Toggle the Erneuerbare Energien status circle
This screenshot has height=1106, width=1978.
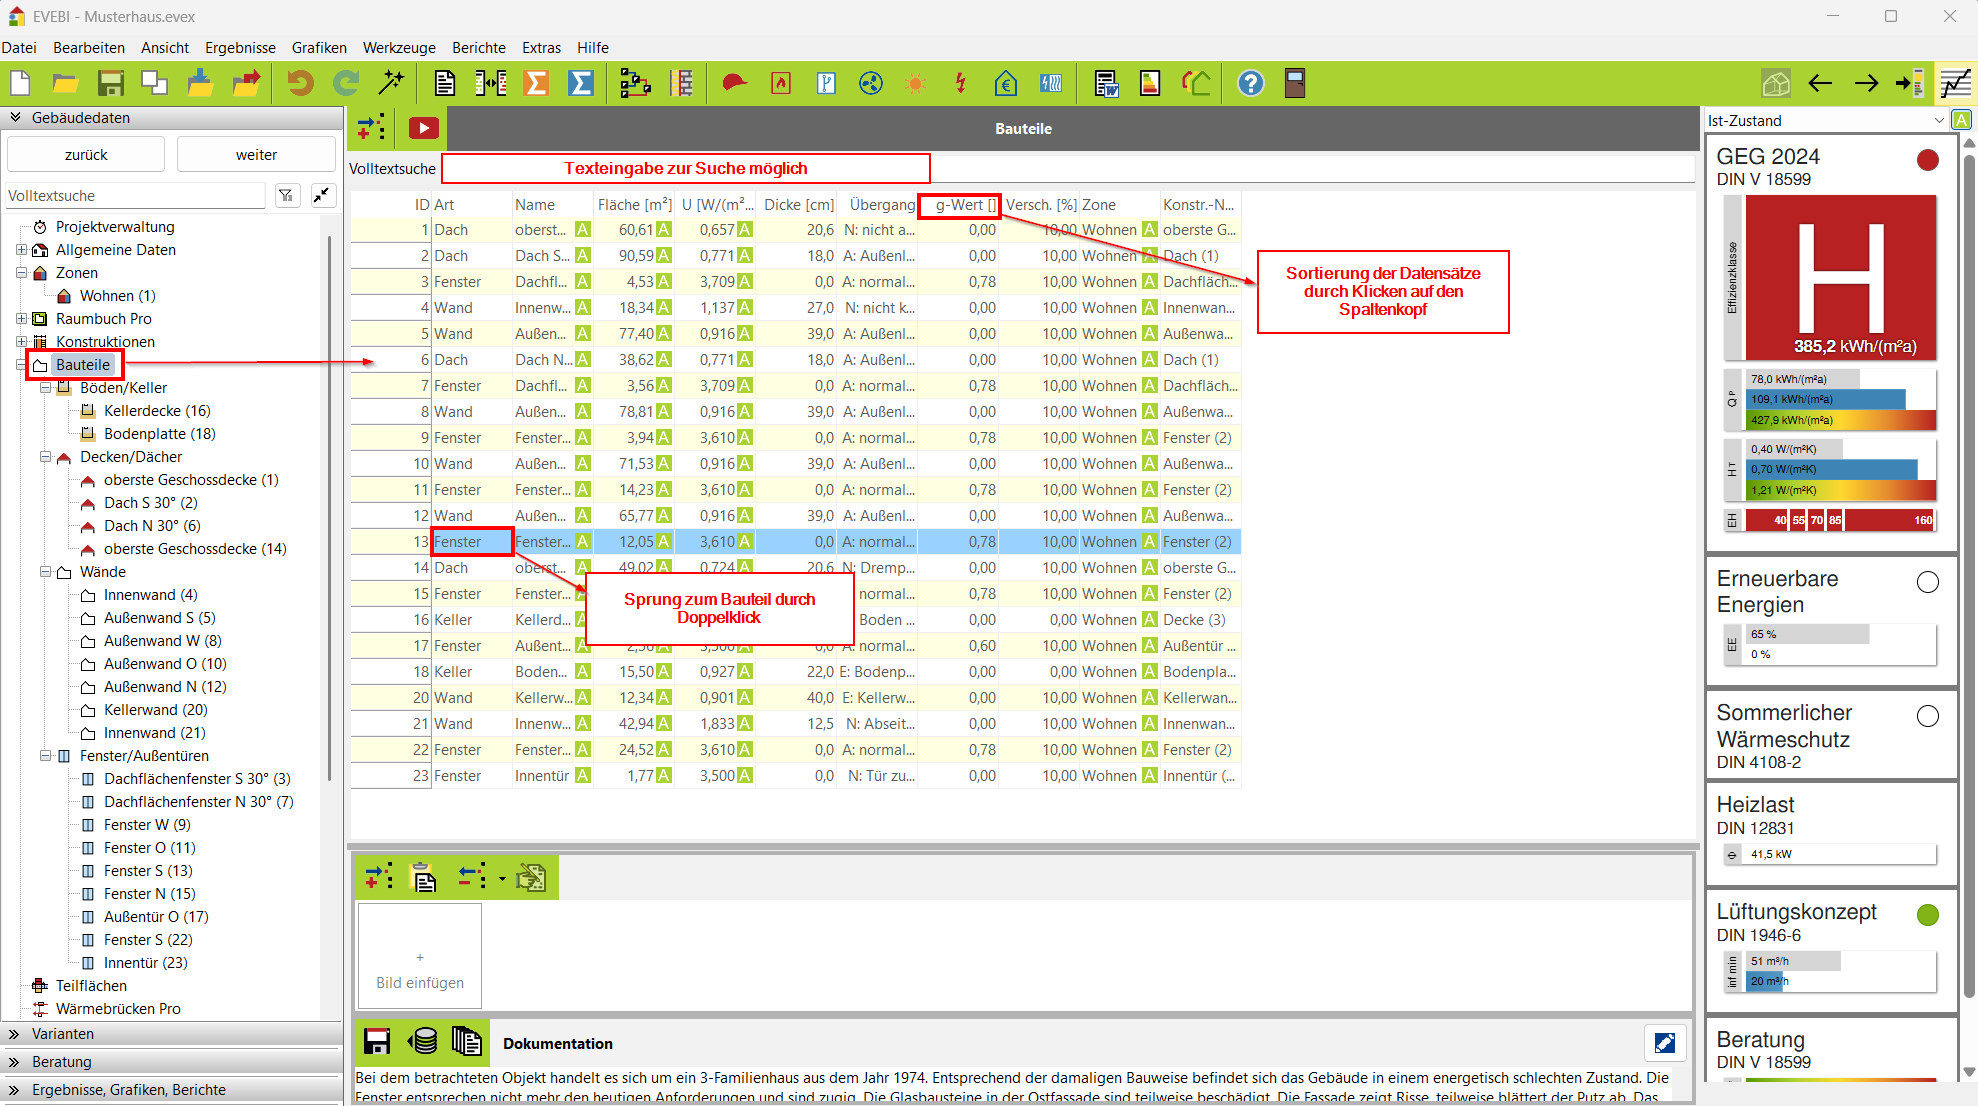point(1927,582)
